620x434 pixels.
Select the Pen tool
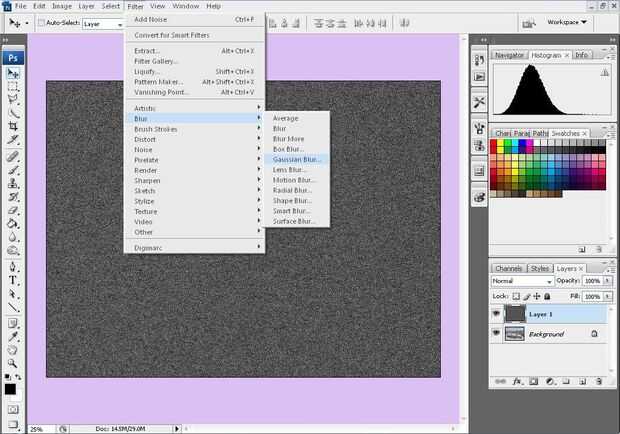pos(13,267)
